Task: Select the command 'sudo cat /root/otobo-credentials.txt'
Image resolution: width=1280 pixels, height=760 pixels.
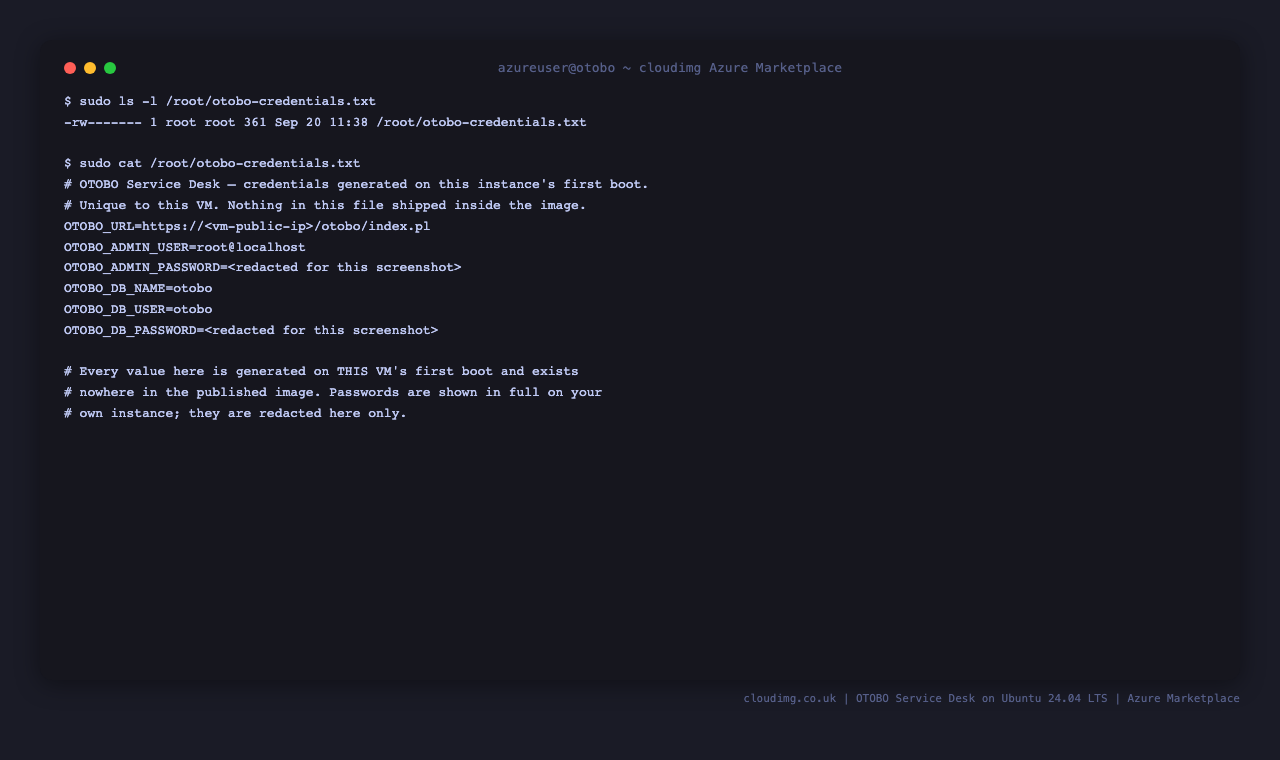Action: (220, 164)
